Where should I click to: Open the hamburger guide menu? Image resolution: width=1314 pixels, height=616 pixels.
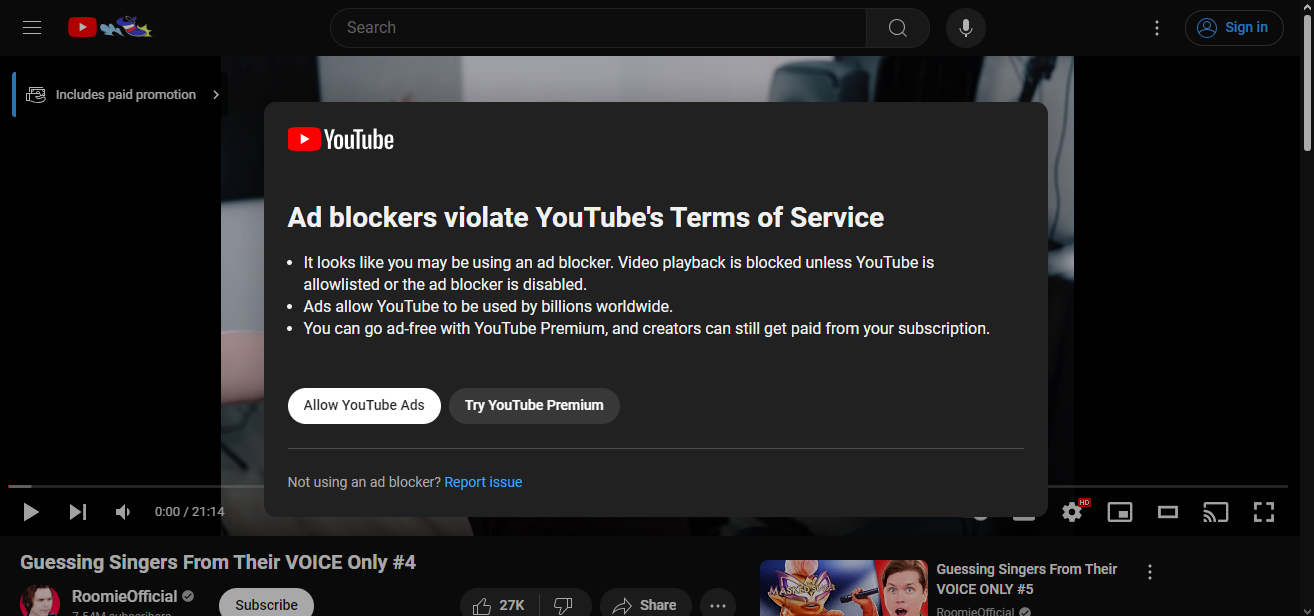32,28
